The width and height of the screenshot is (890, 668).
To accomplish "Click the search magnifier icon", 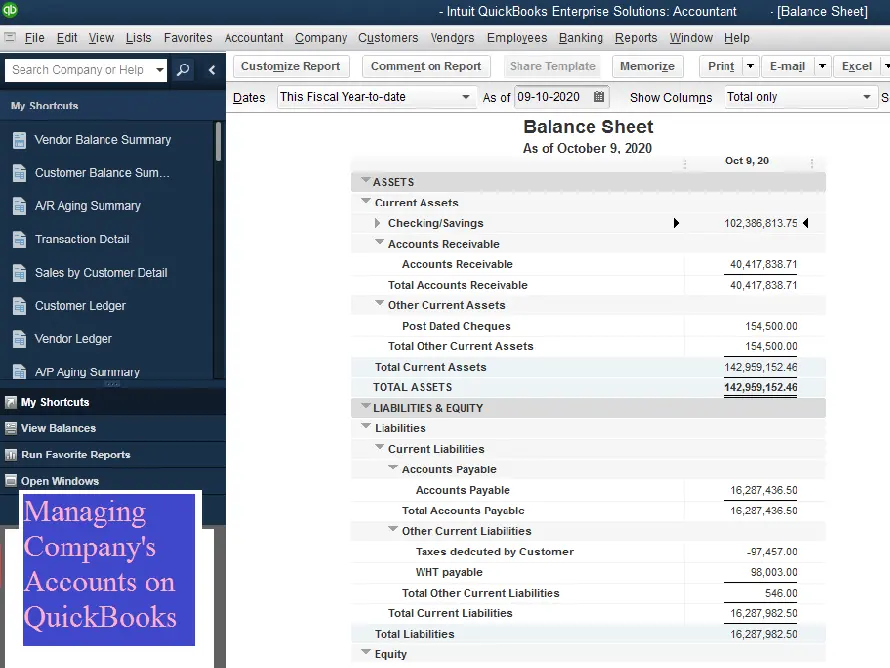I will pos(183,70).
